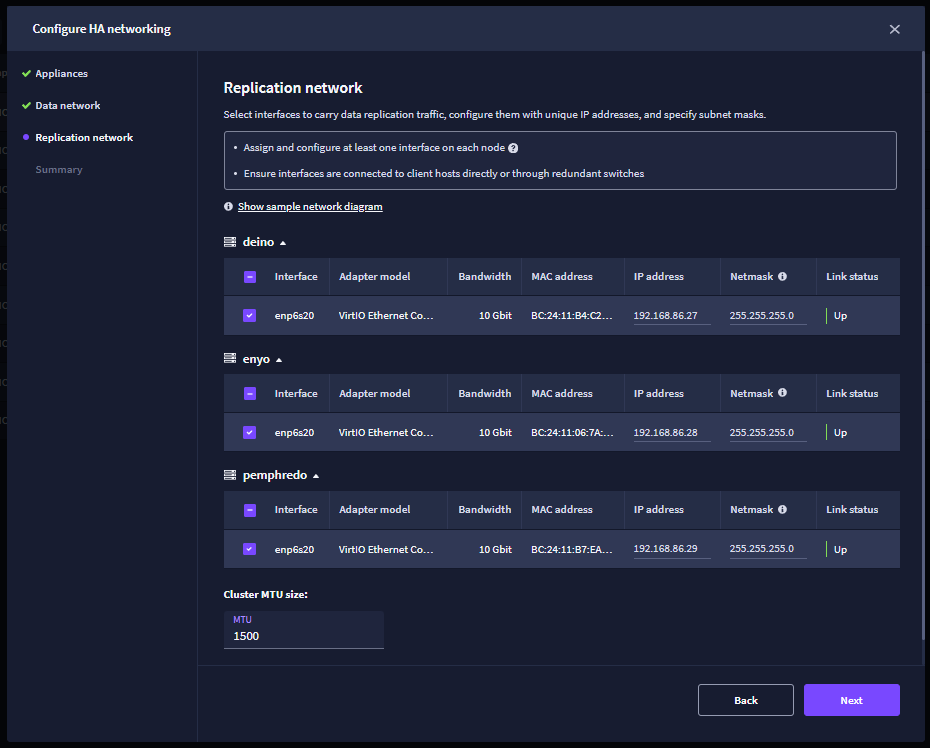Click Netmask info icon in deino table

(782, 276)
